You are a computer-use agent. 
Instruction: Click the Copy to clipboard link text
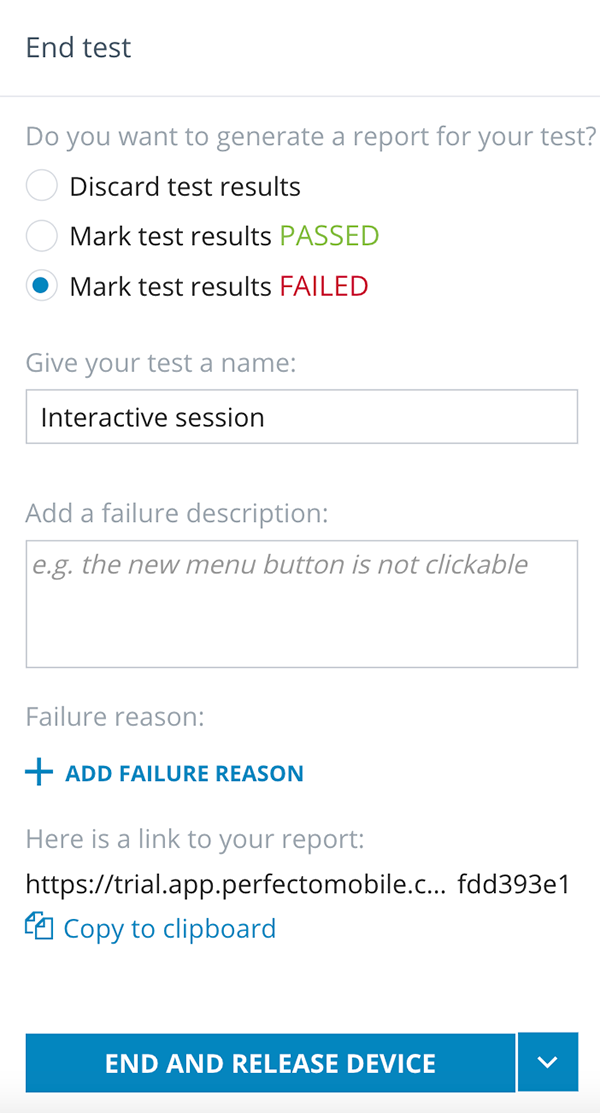click(169, 929)
